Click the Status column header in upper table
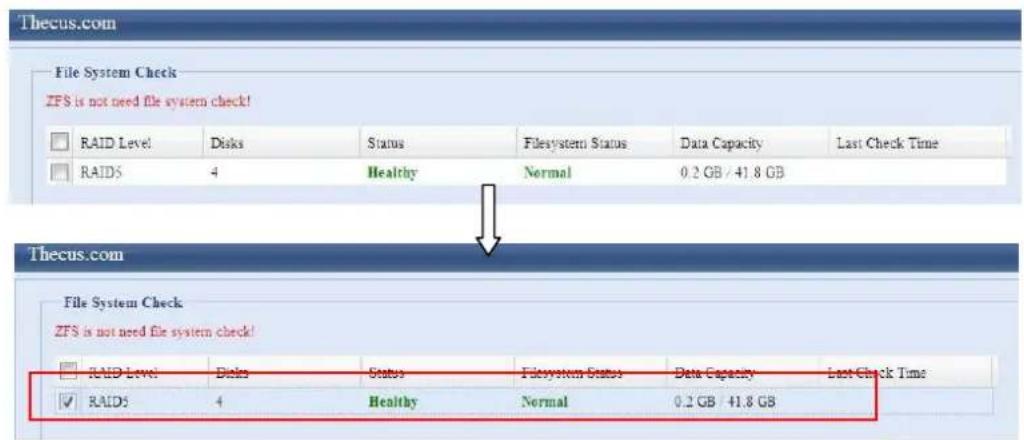Image resolution: width=1024 pixels, height=440 pixels. [386, 143]
